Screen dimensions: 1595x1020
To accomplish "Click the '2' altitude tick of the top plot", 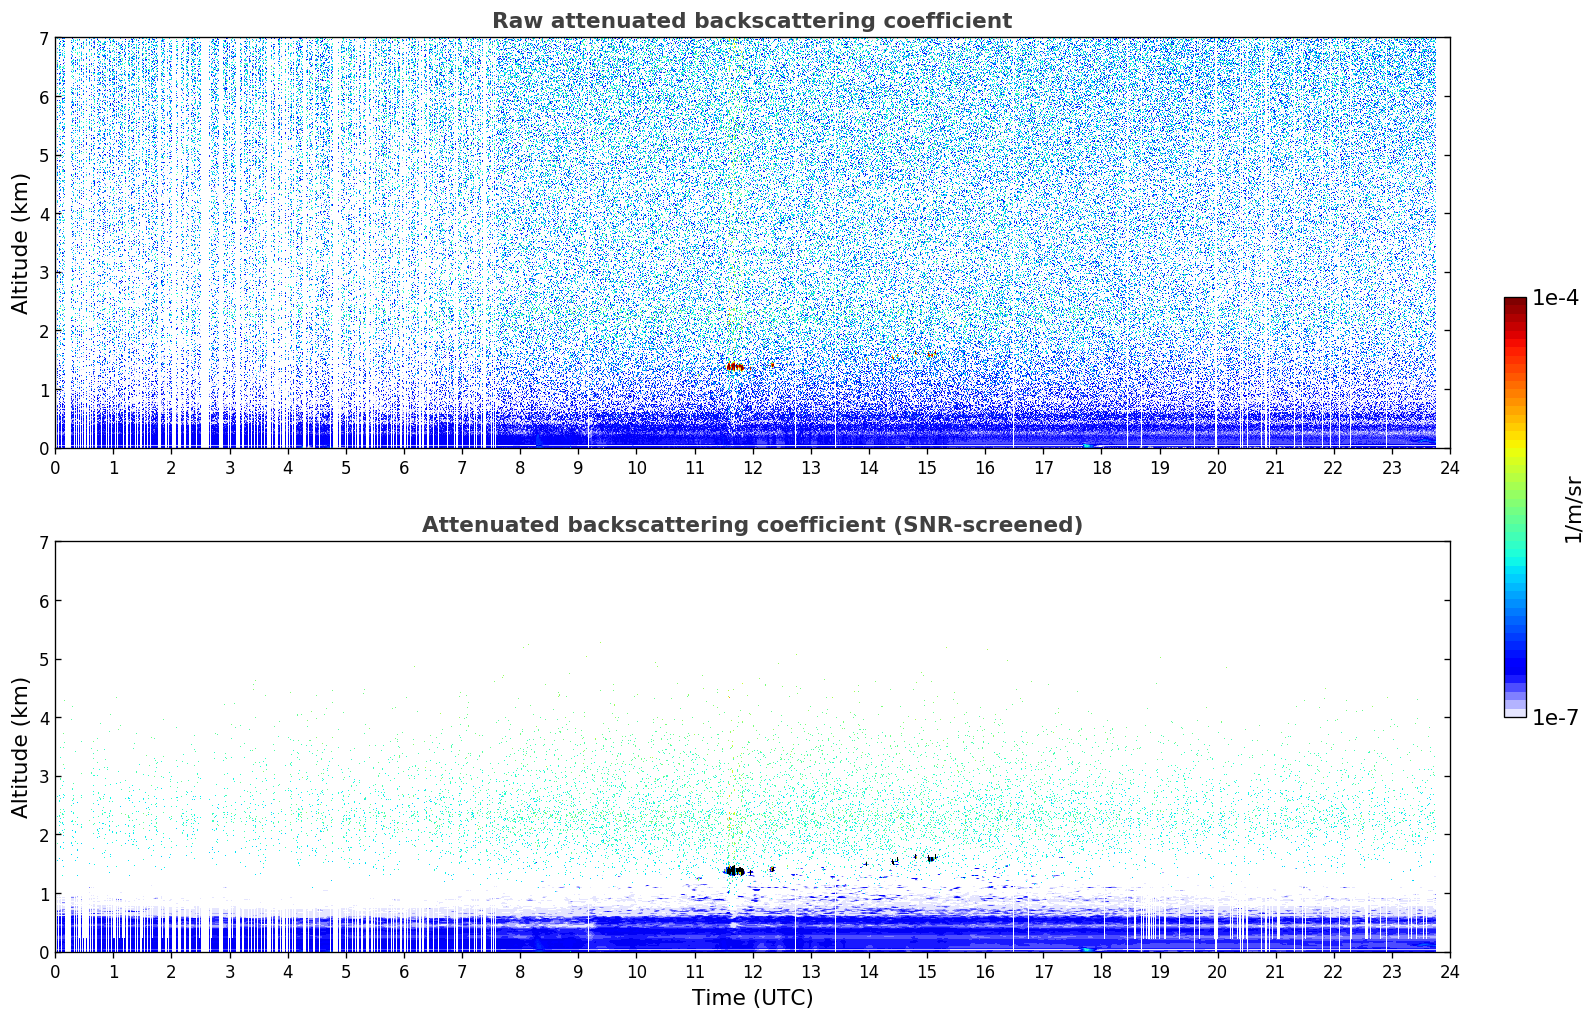I will 43,331.
